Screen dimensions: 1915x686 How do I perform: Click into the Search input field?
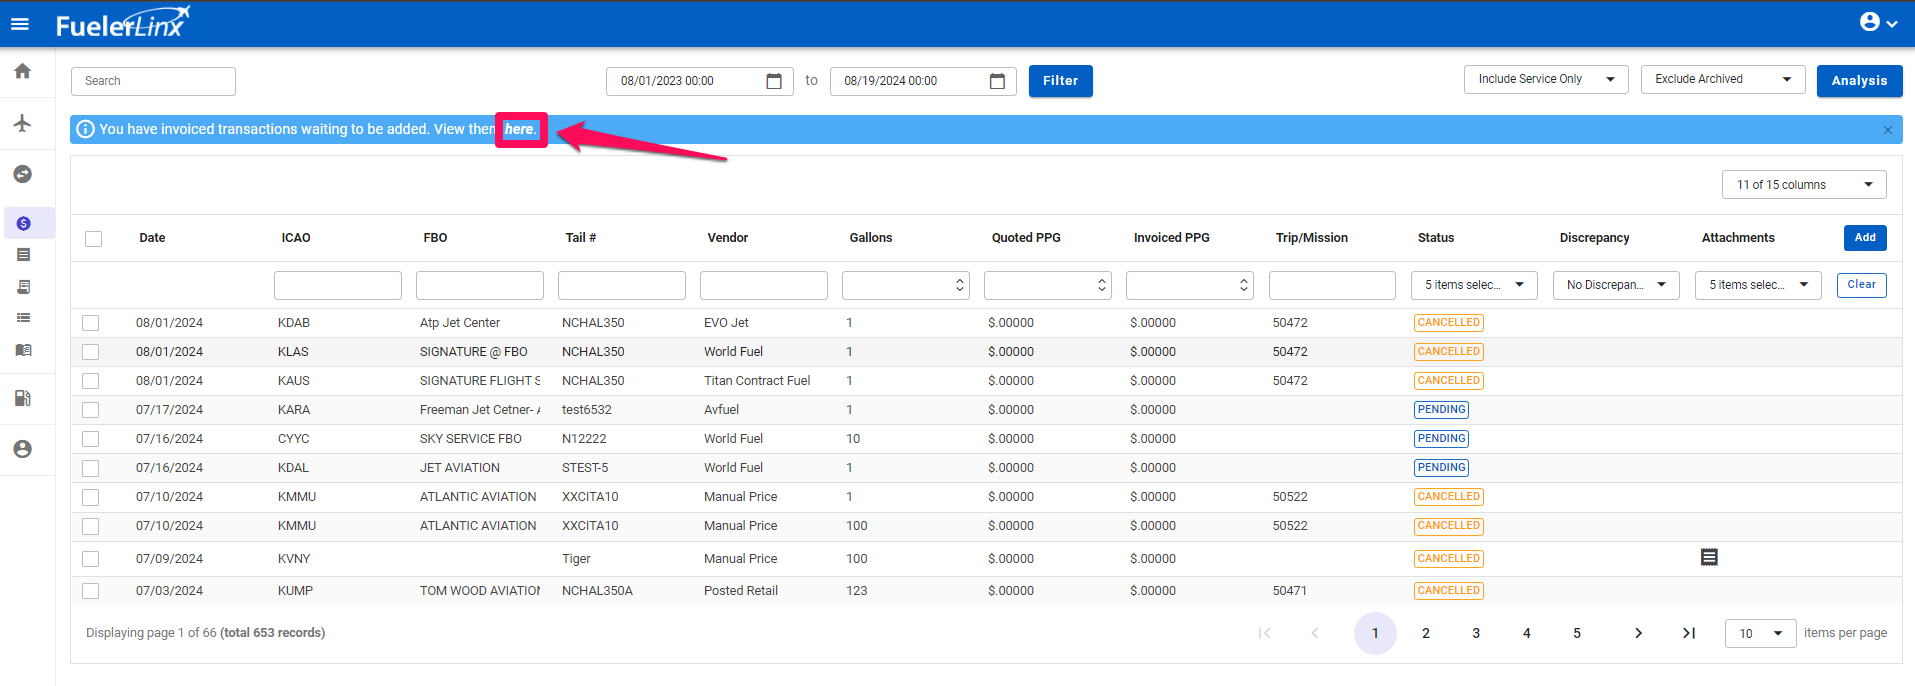153,81
